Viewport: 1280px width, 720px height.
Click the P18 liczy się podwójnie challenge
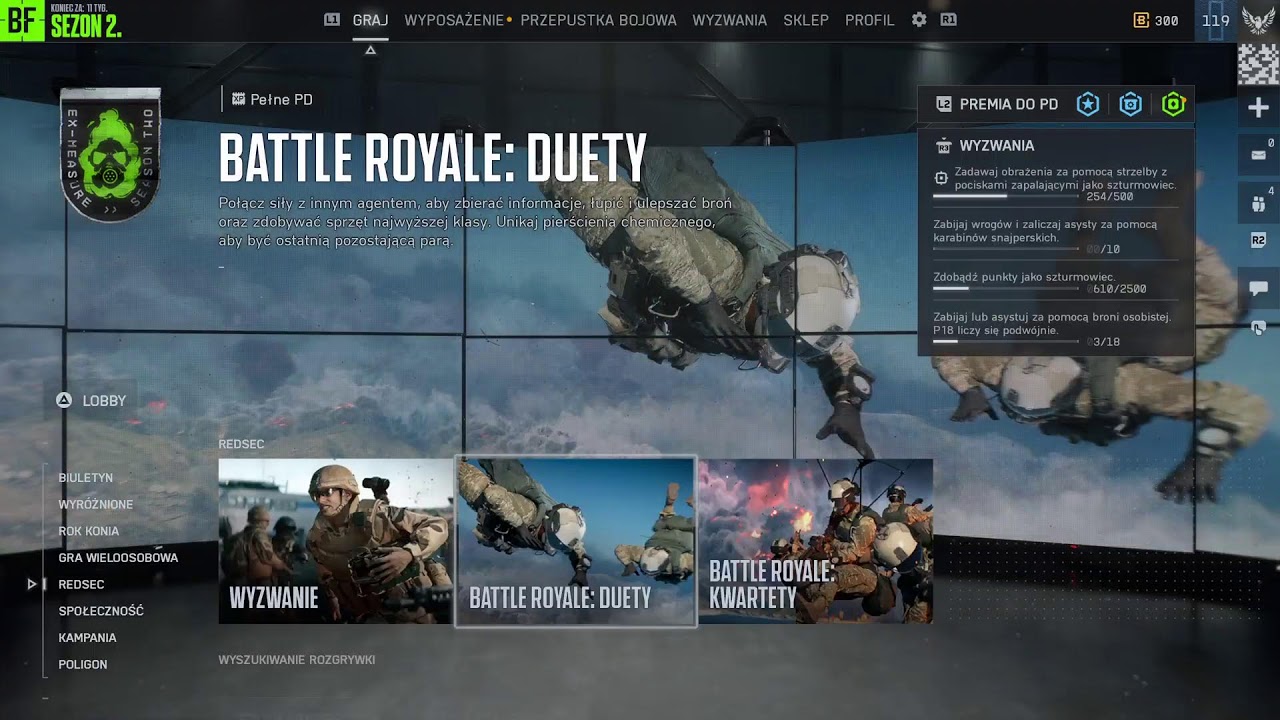coord(1052,323)
